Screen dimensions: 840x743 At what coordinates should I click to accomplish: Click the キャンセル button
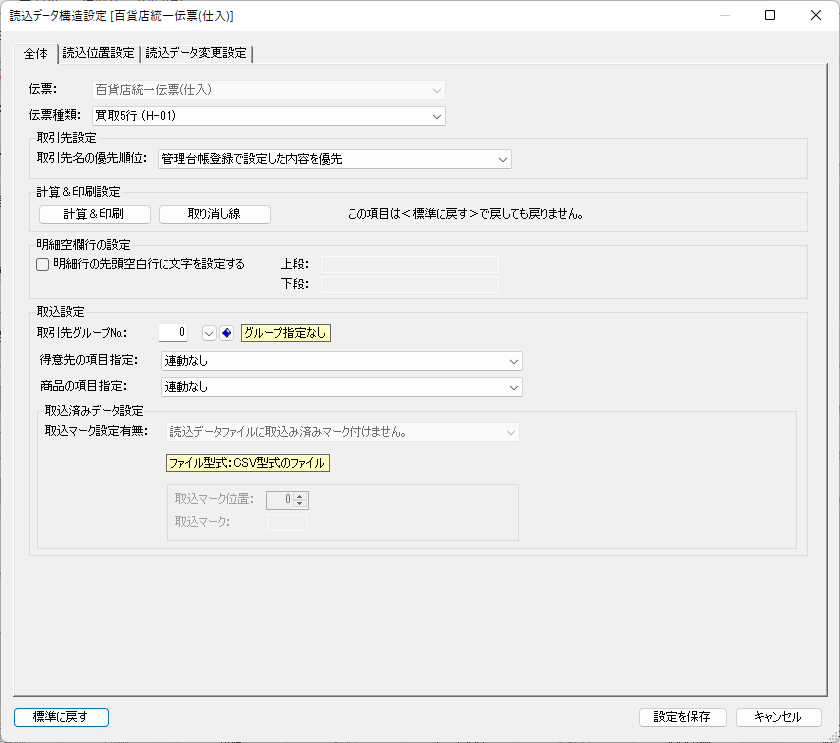click(x=778, y=717)
